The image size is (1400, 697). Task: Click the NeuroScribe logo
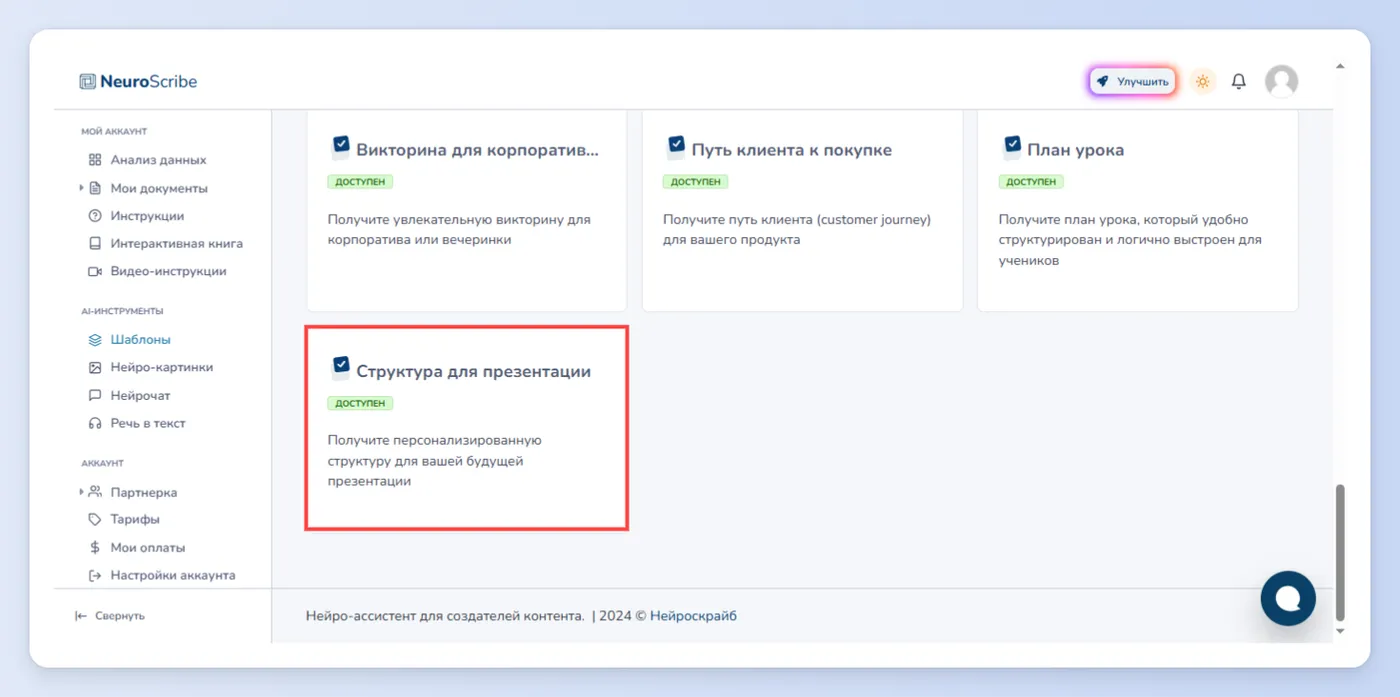pyautogui.click(x=138, y=82)
